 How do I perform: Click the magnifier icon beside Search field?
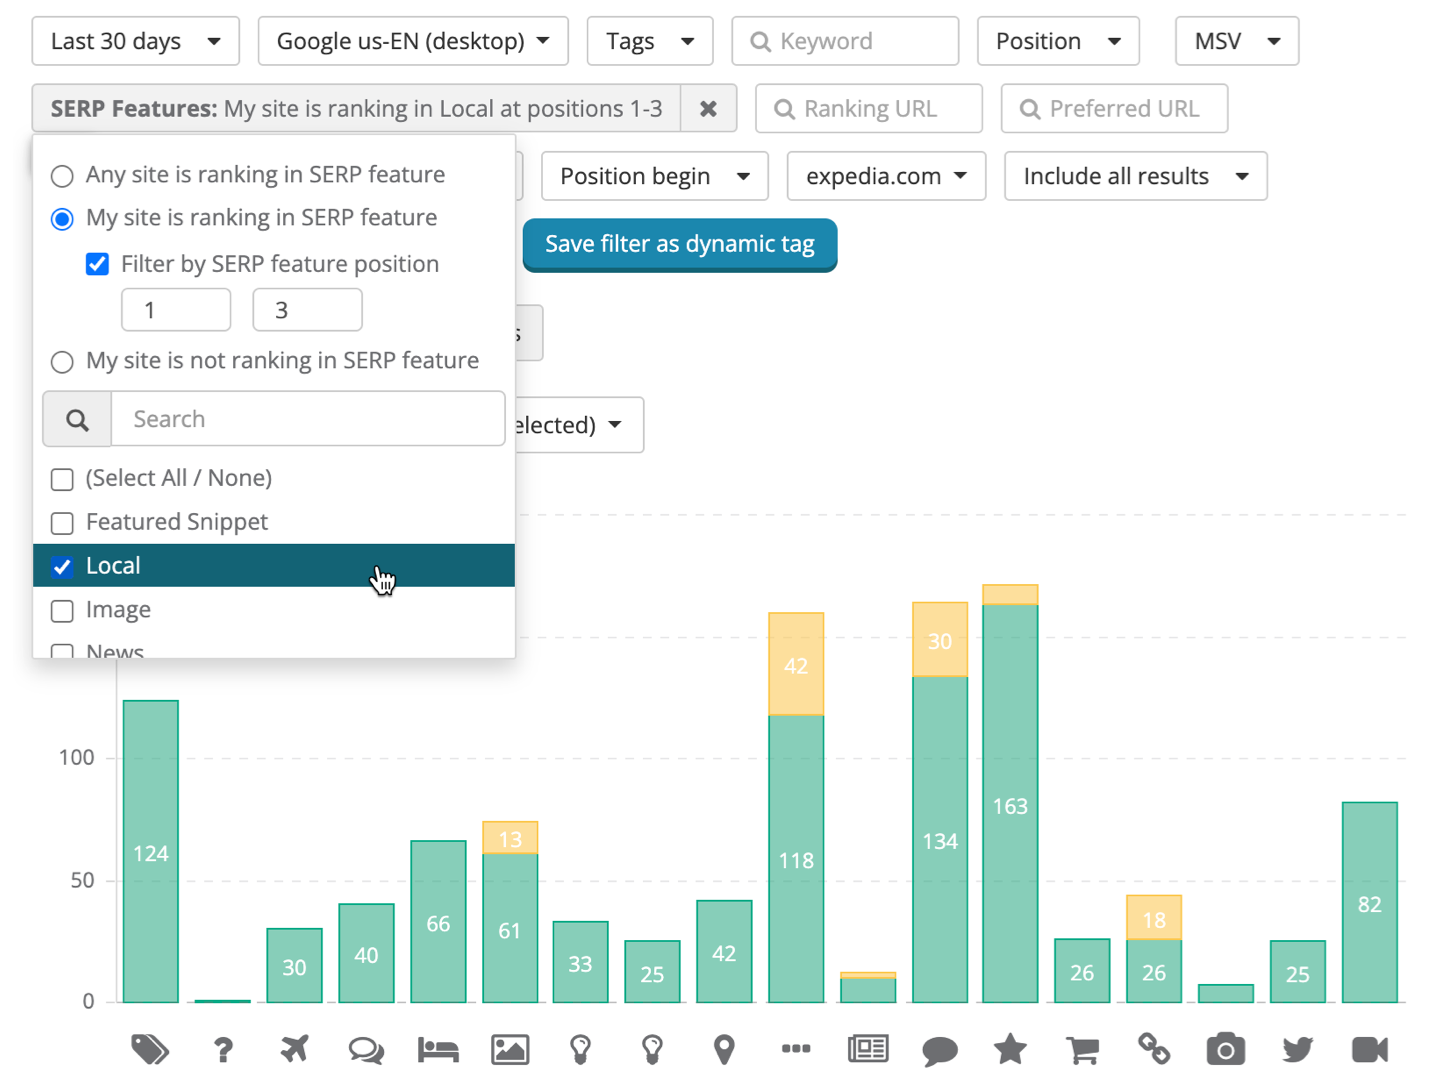click(77, 419)
